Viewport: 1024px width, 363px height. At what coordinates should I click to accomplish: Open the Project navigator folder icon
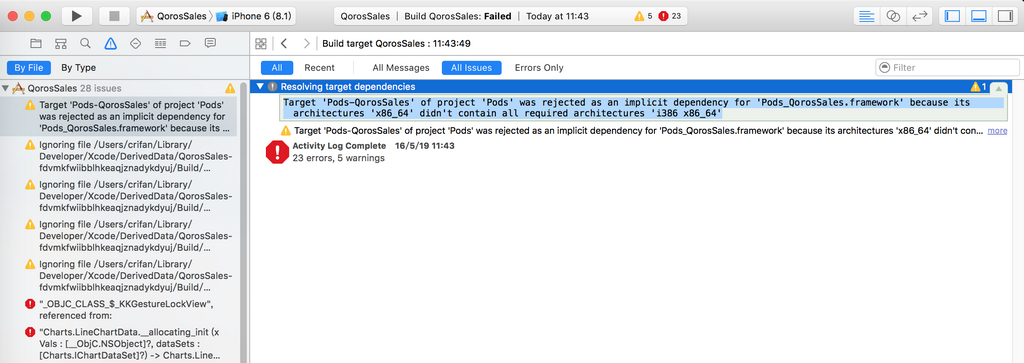[x=36, y=44]
